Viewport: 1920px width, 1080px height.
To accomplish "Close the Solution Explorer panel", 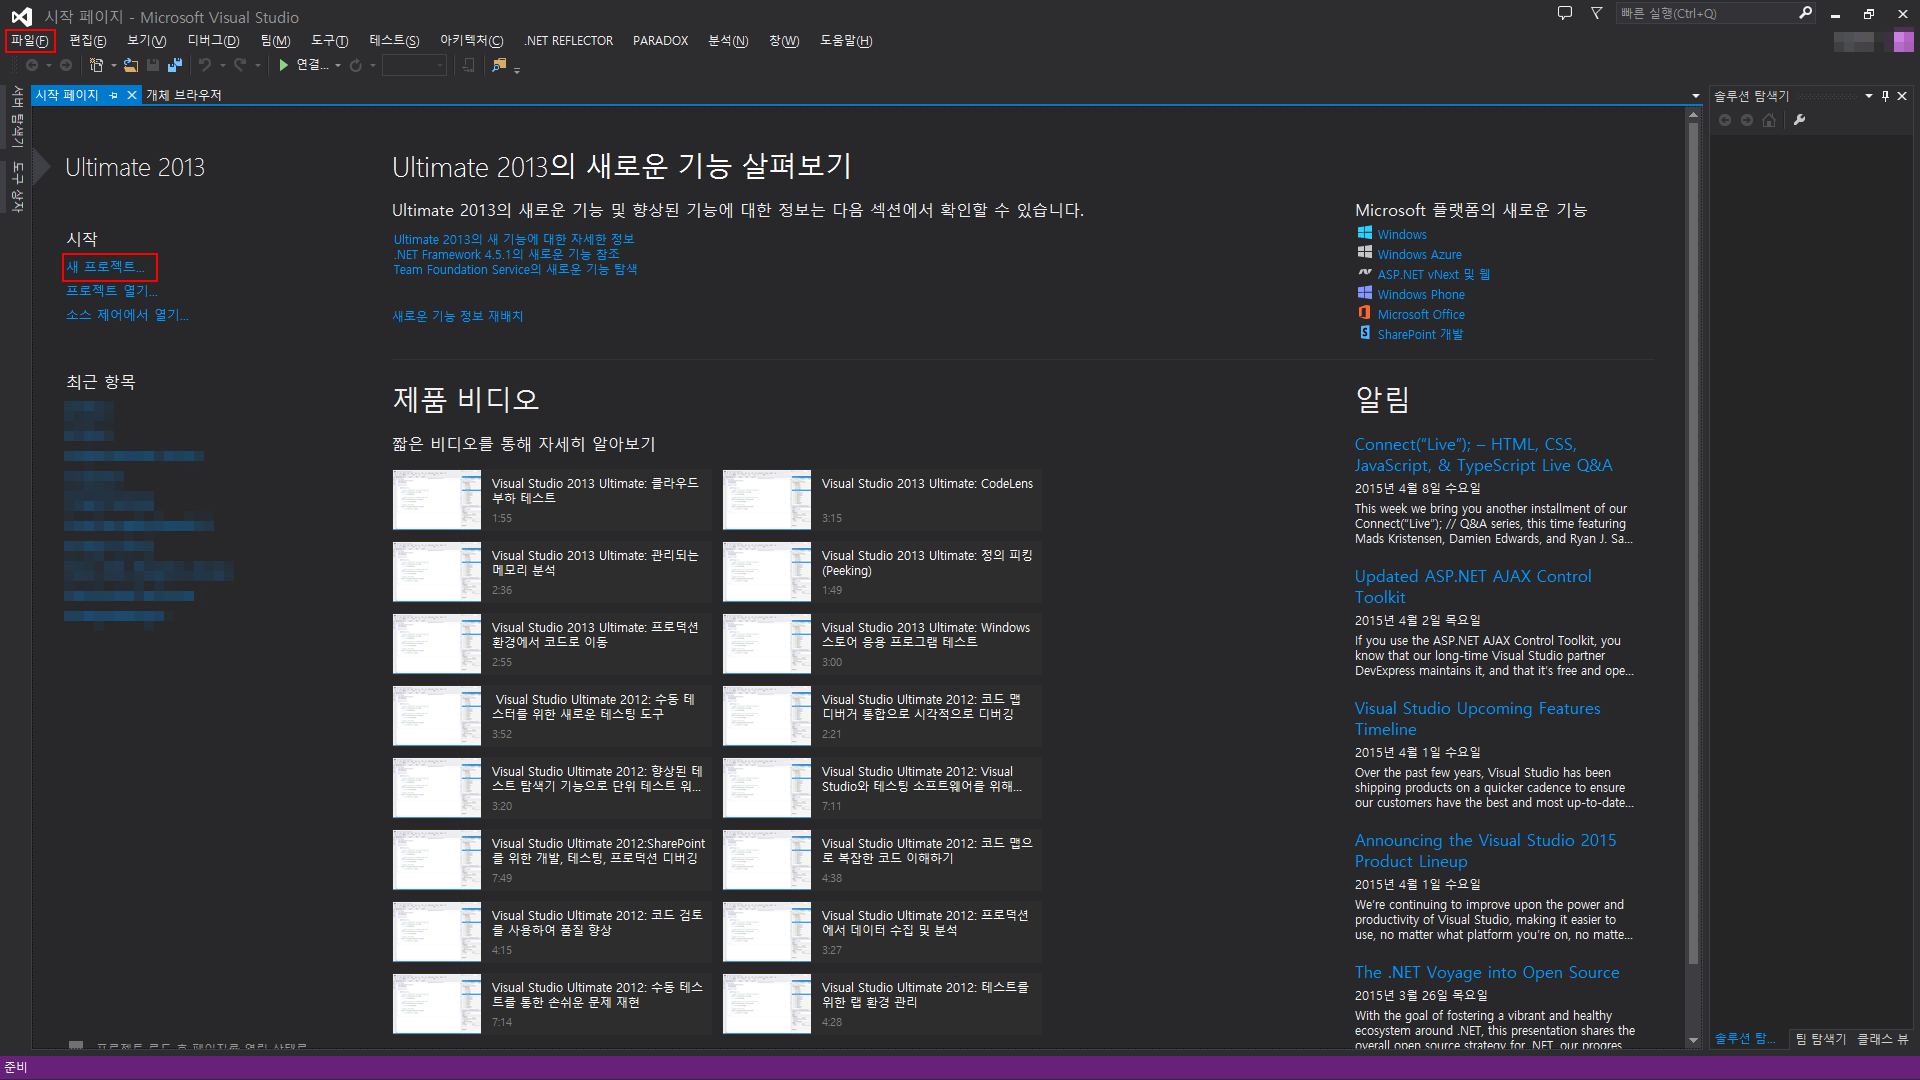I will [x=1902, y=96].
